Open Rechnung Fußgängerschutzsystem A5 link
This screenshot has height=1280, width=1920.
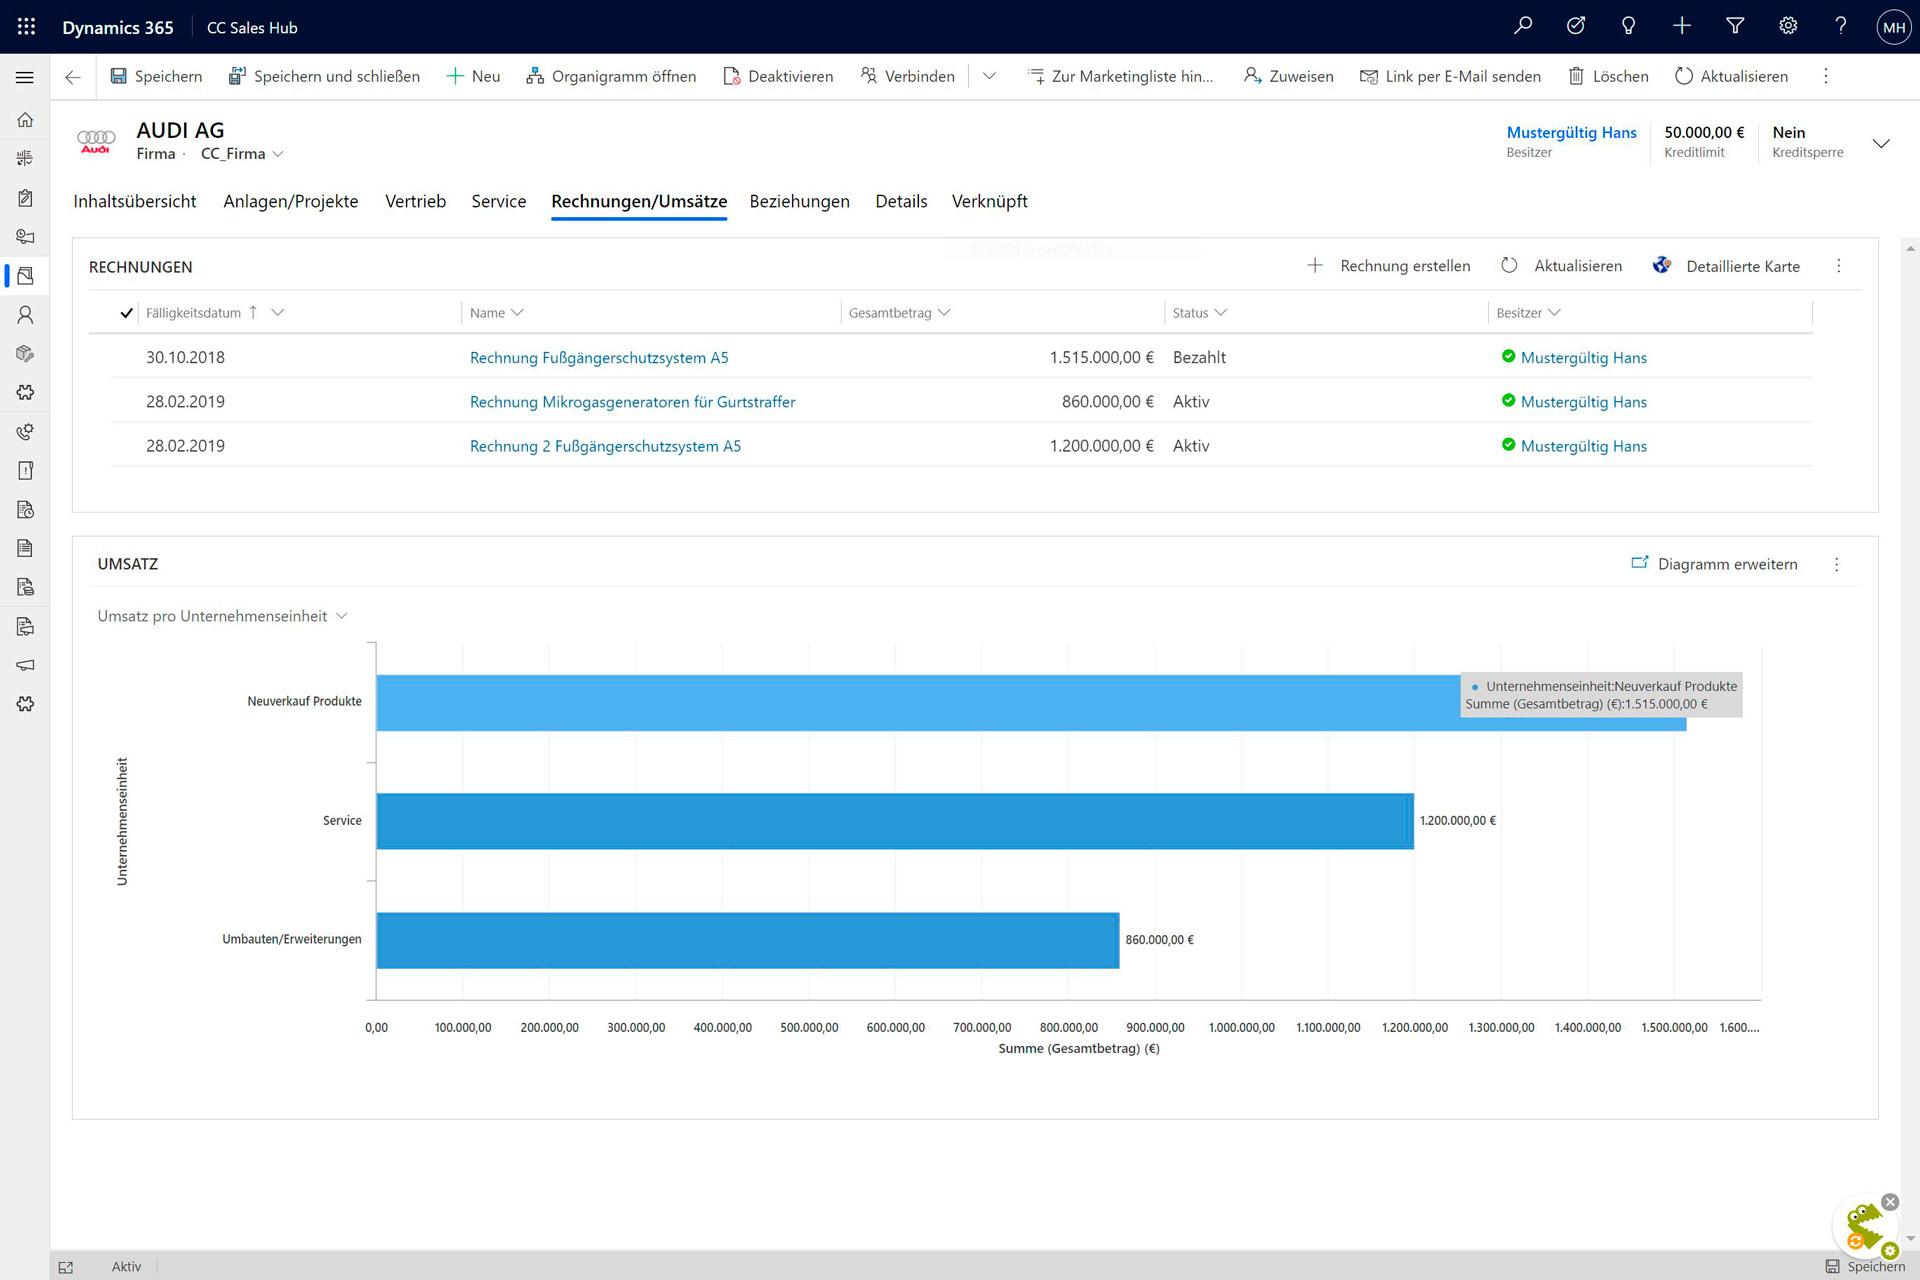599,358
